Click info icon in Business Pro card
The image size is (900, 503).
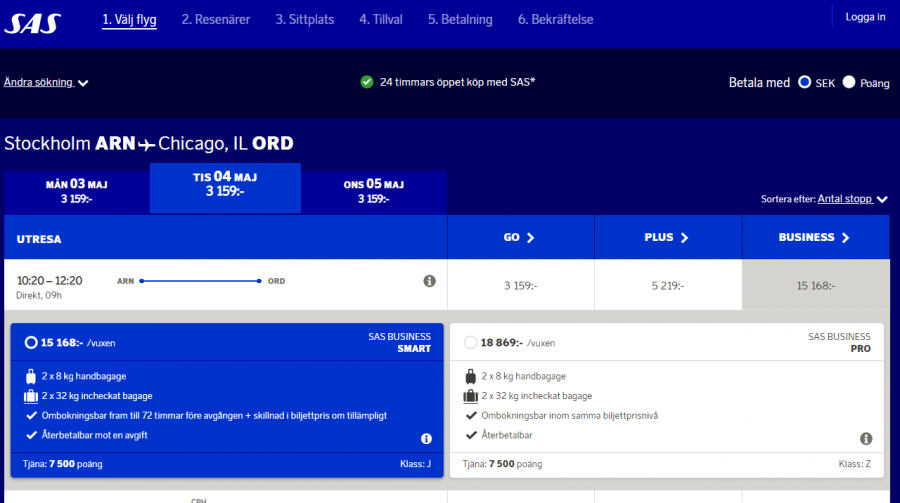[x=866, y=439]
